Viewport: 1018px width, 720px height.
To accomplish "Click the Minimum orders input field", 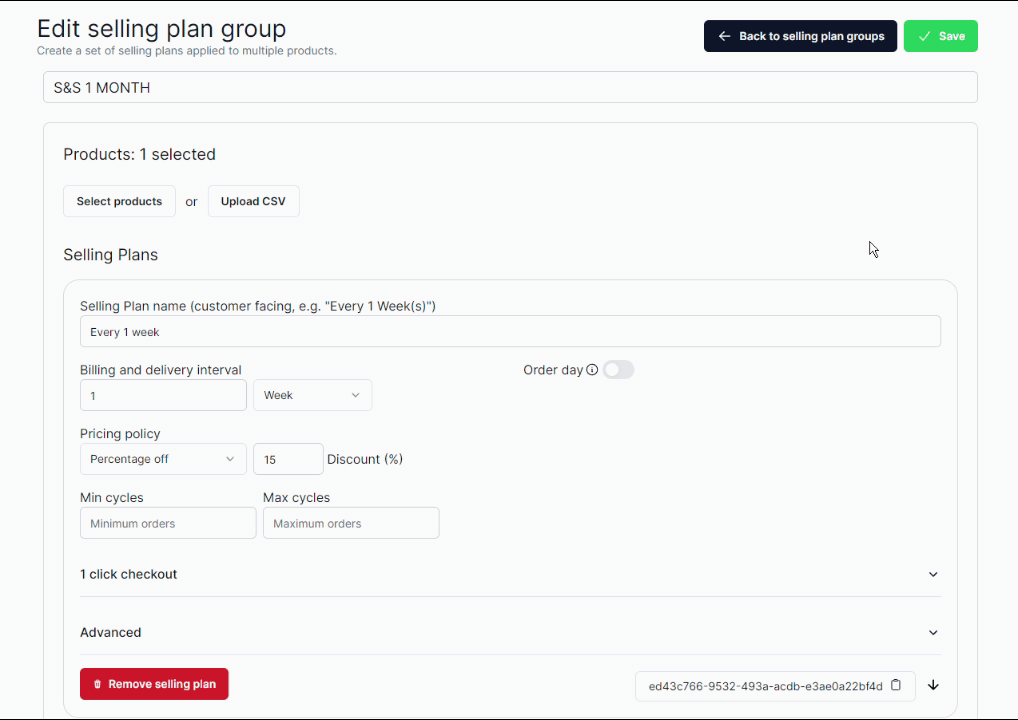I will [x=168, y=523].
